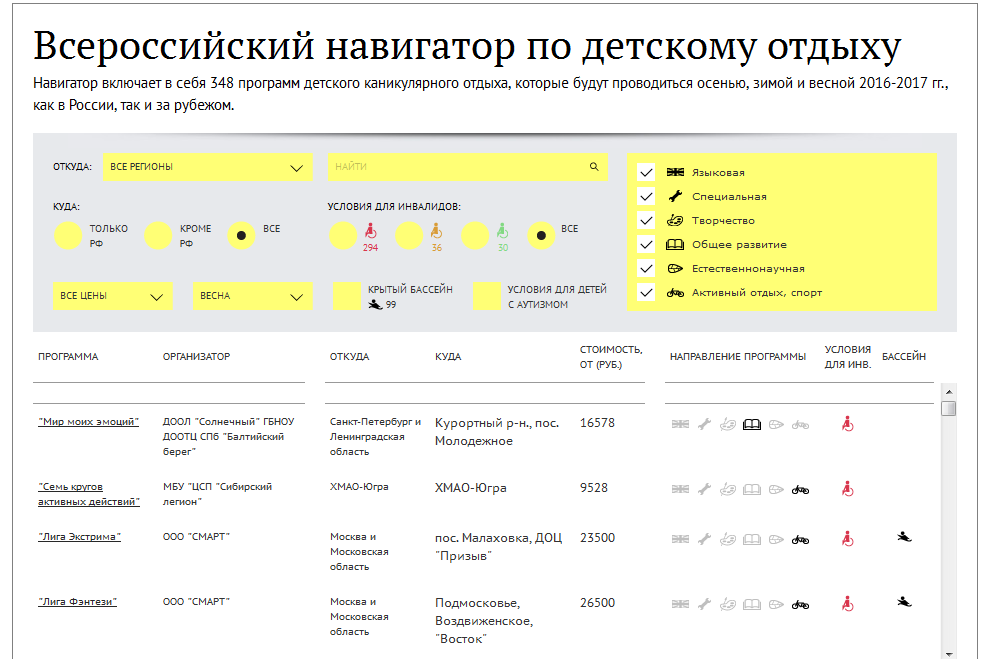Click the table vertical scrollbar thumb
Screen dimensions: 983x659
click(949, 409)
